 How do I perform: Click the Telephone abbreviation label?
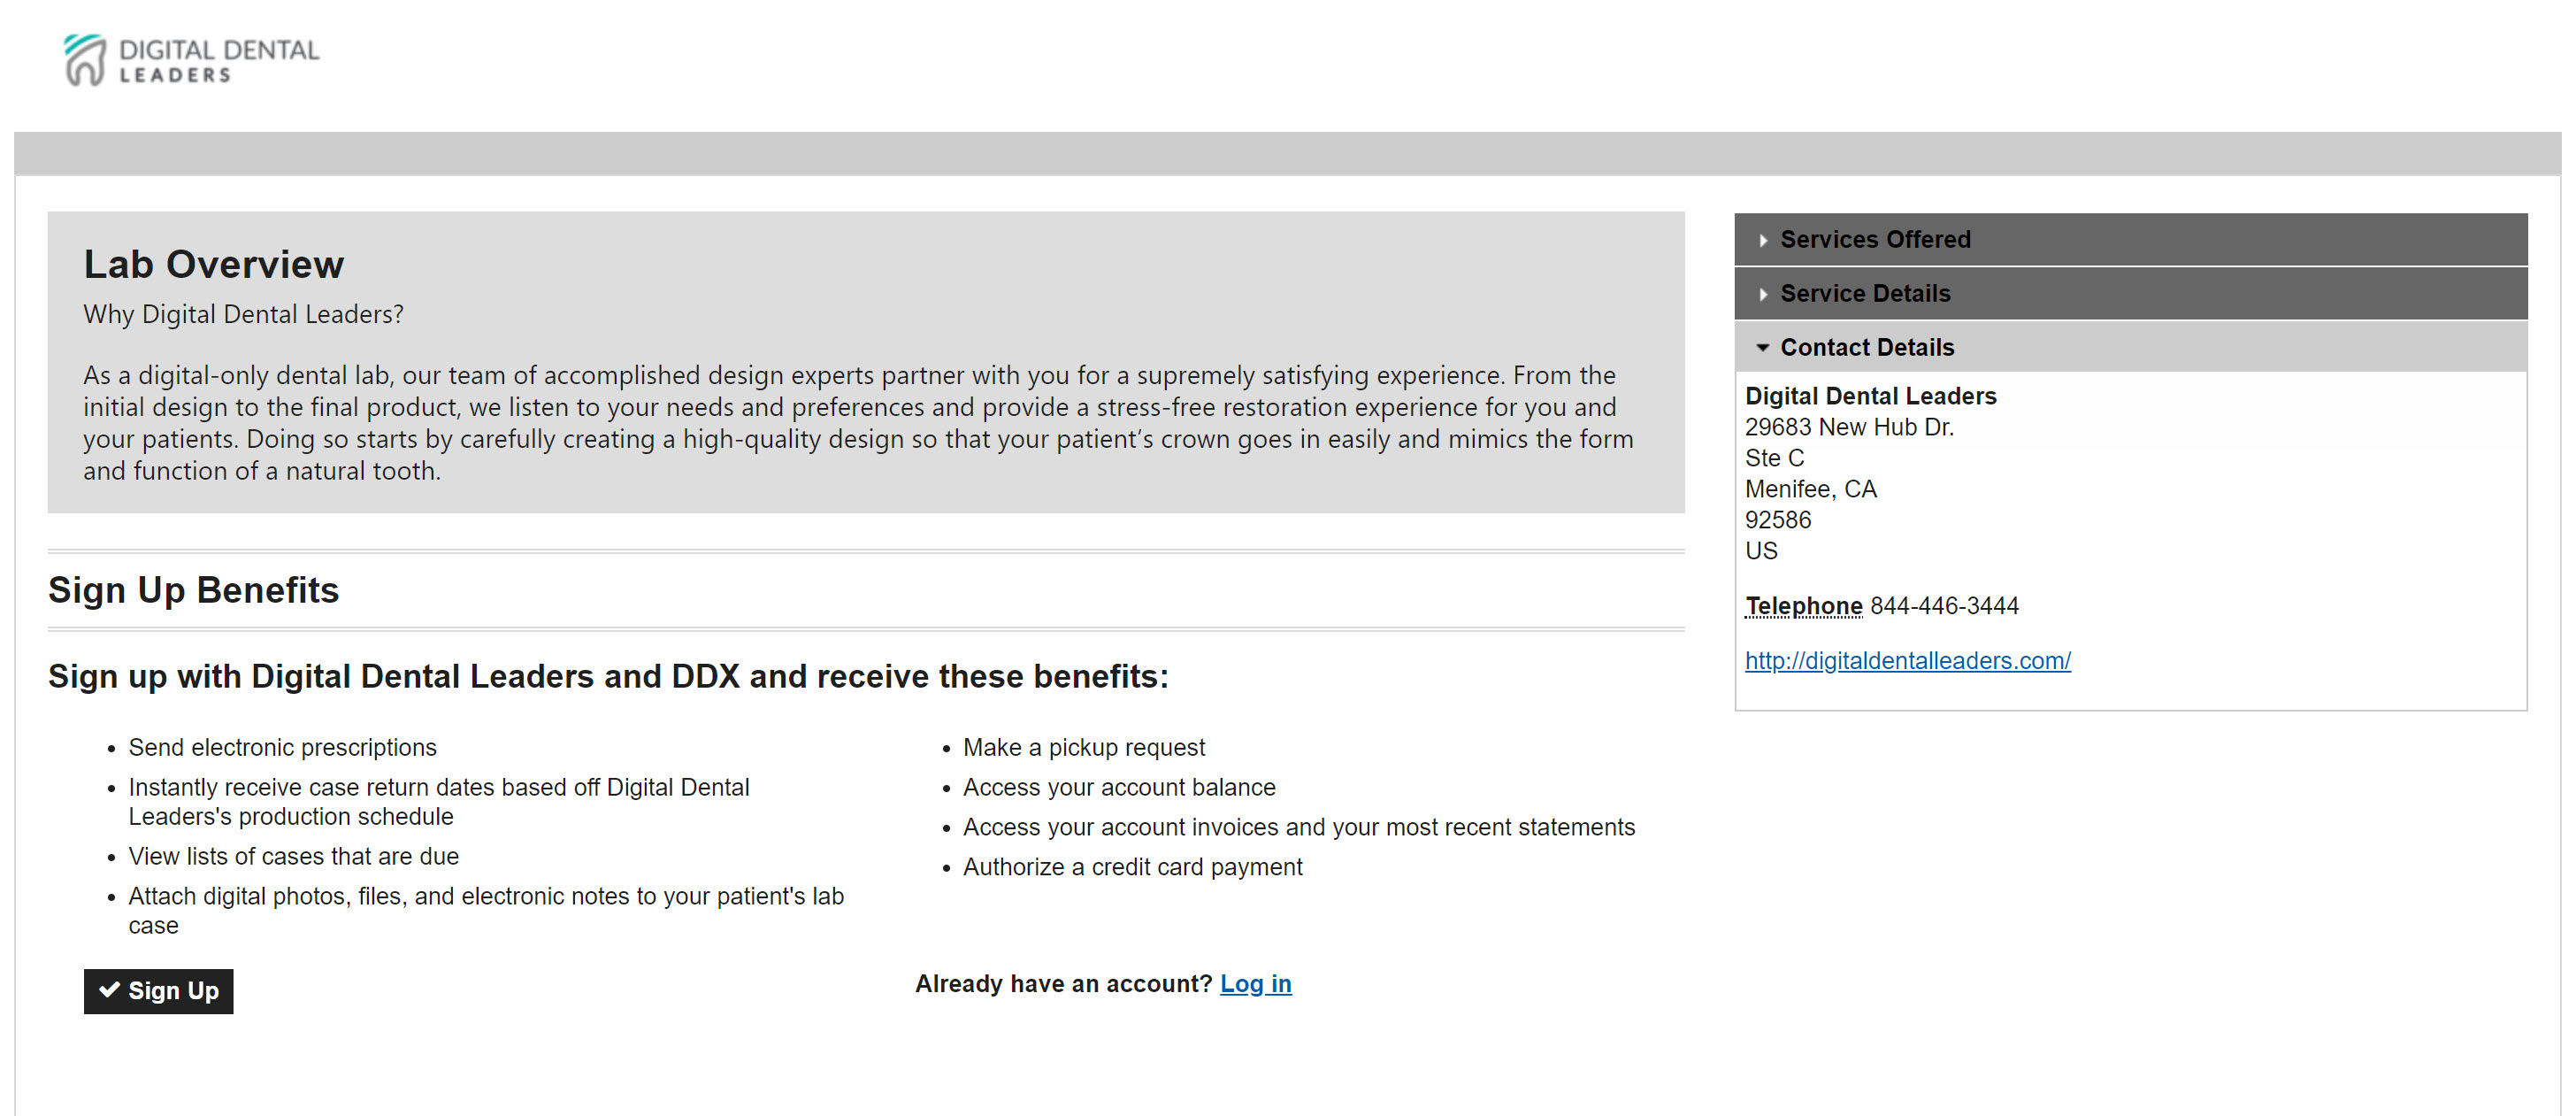[1803, 606]
